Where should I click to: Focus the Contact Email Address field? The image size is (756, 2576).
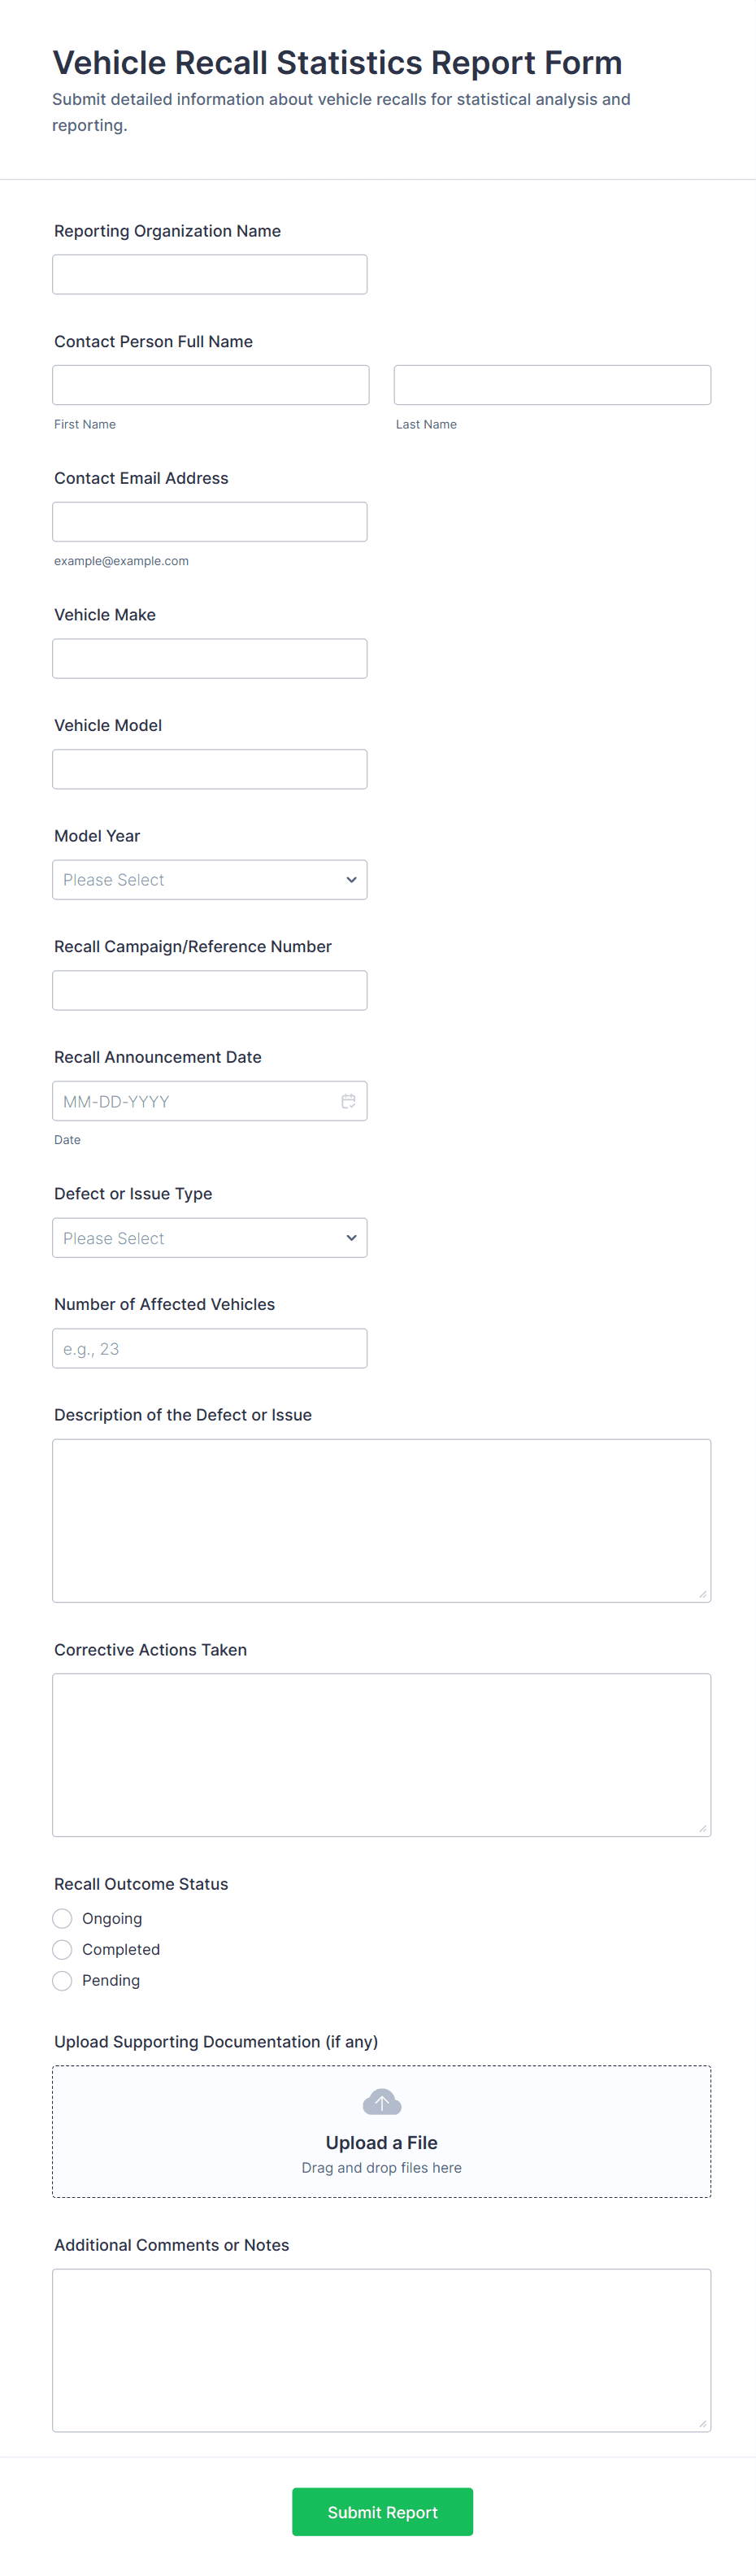click(209, 522)
